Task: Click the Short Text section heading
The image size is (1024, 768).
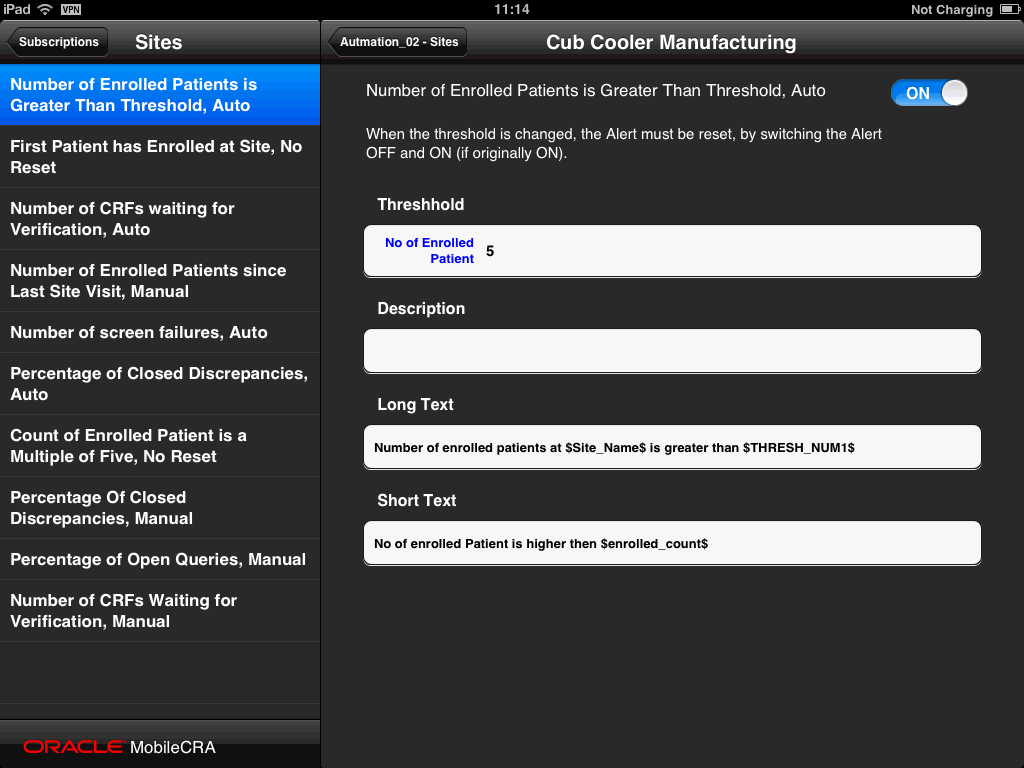Action: (x=417, y=500)
